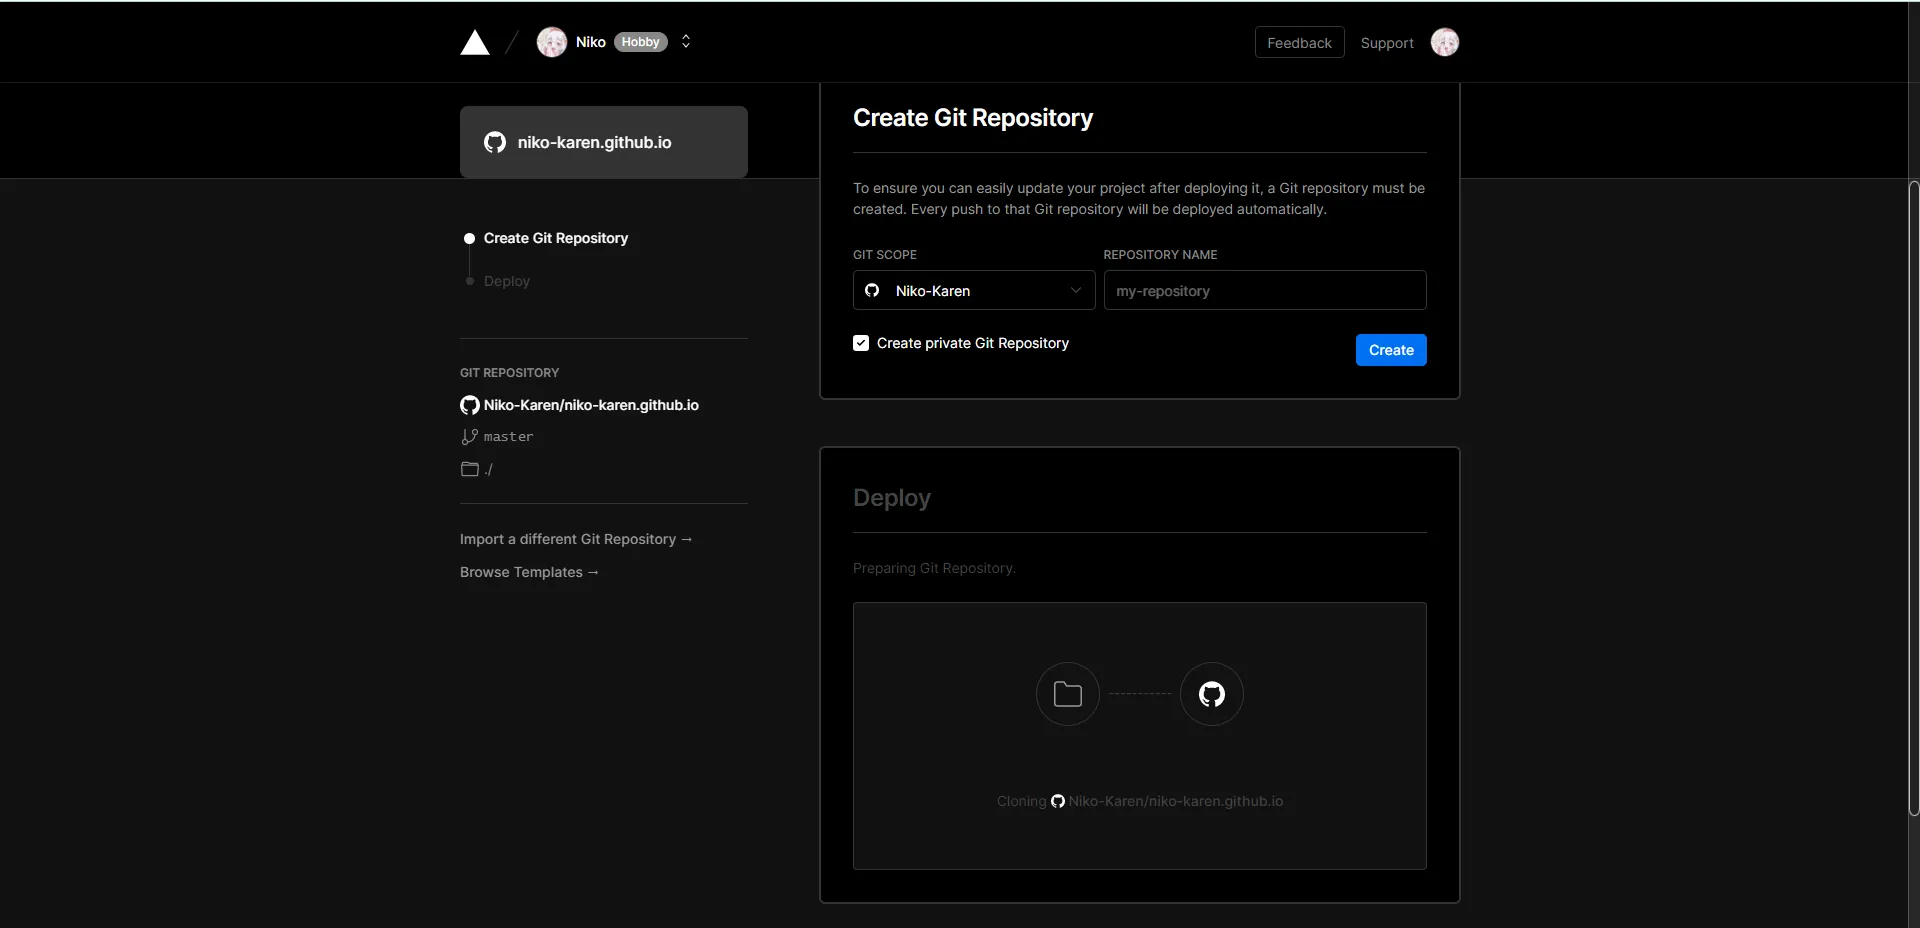
Task: Open the Git Scope Niko-Karen dropdown
Action: click(x=974, y=290)
